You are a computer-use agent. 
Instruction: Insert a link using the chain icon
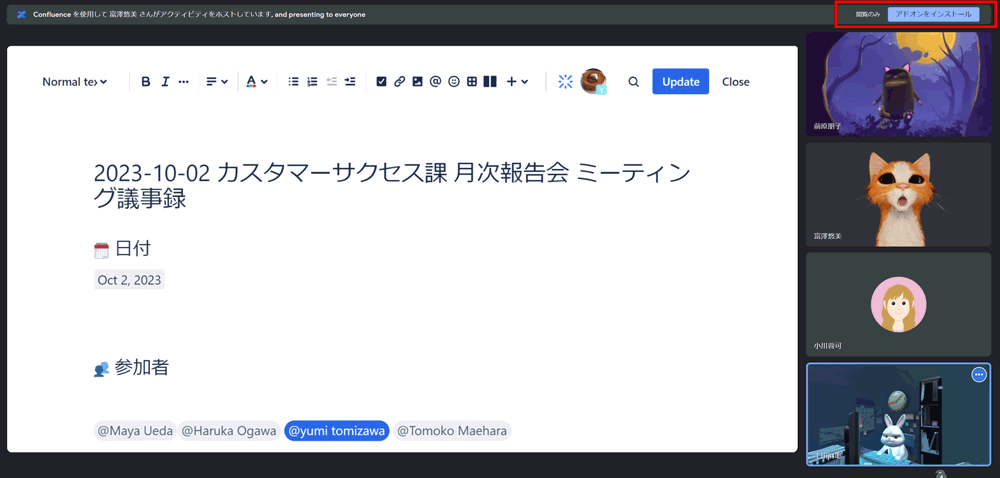[x=399, y=82]
